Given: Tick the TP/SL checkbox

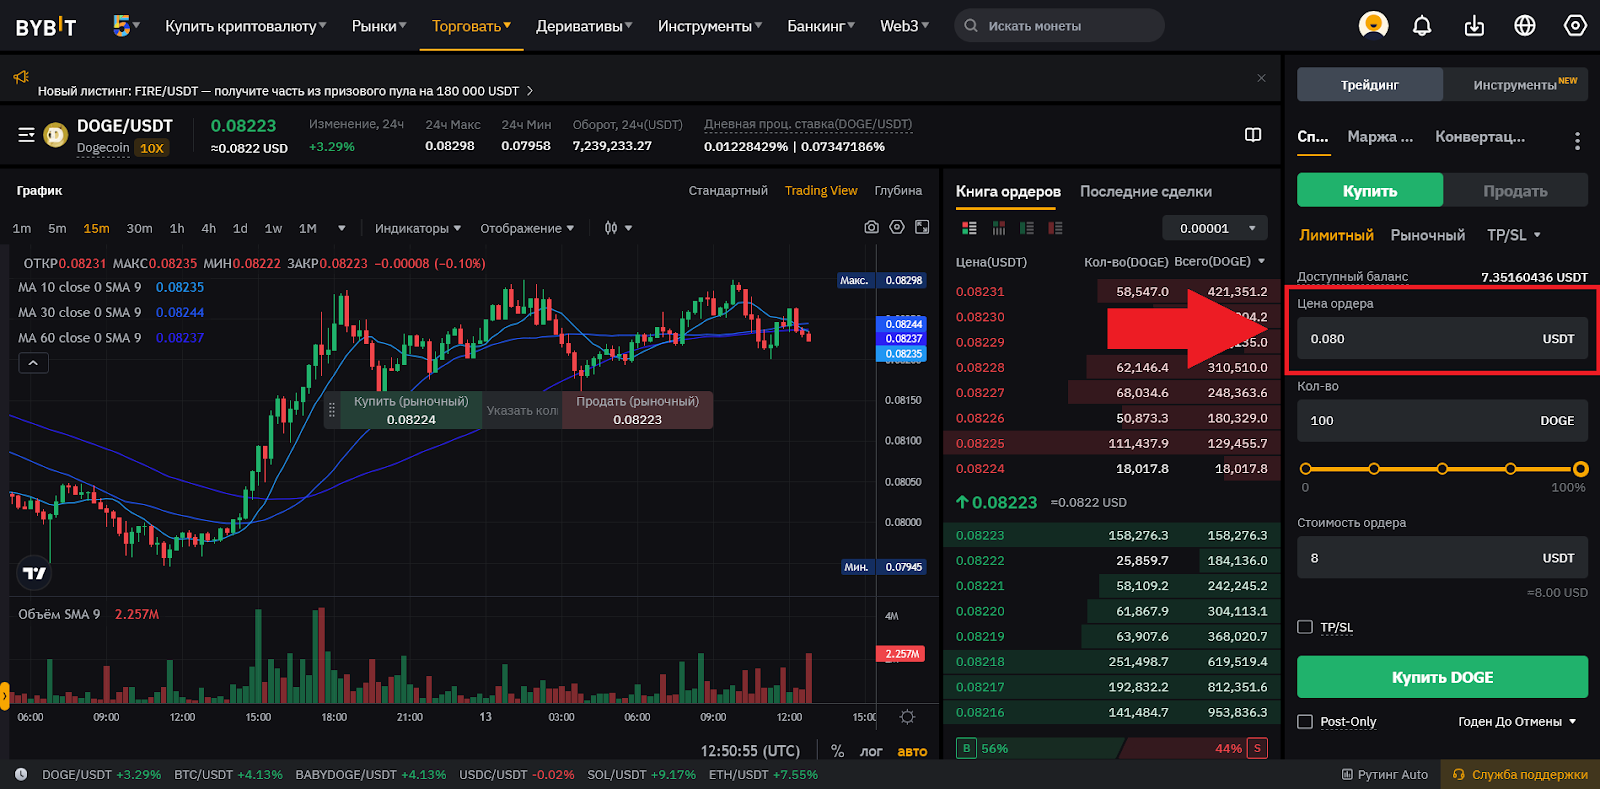Looking at the screenshot, I should (1304, 627).
